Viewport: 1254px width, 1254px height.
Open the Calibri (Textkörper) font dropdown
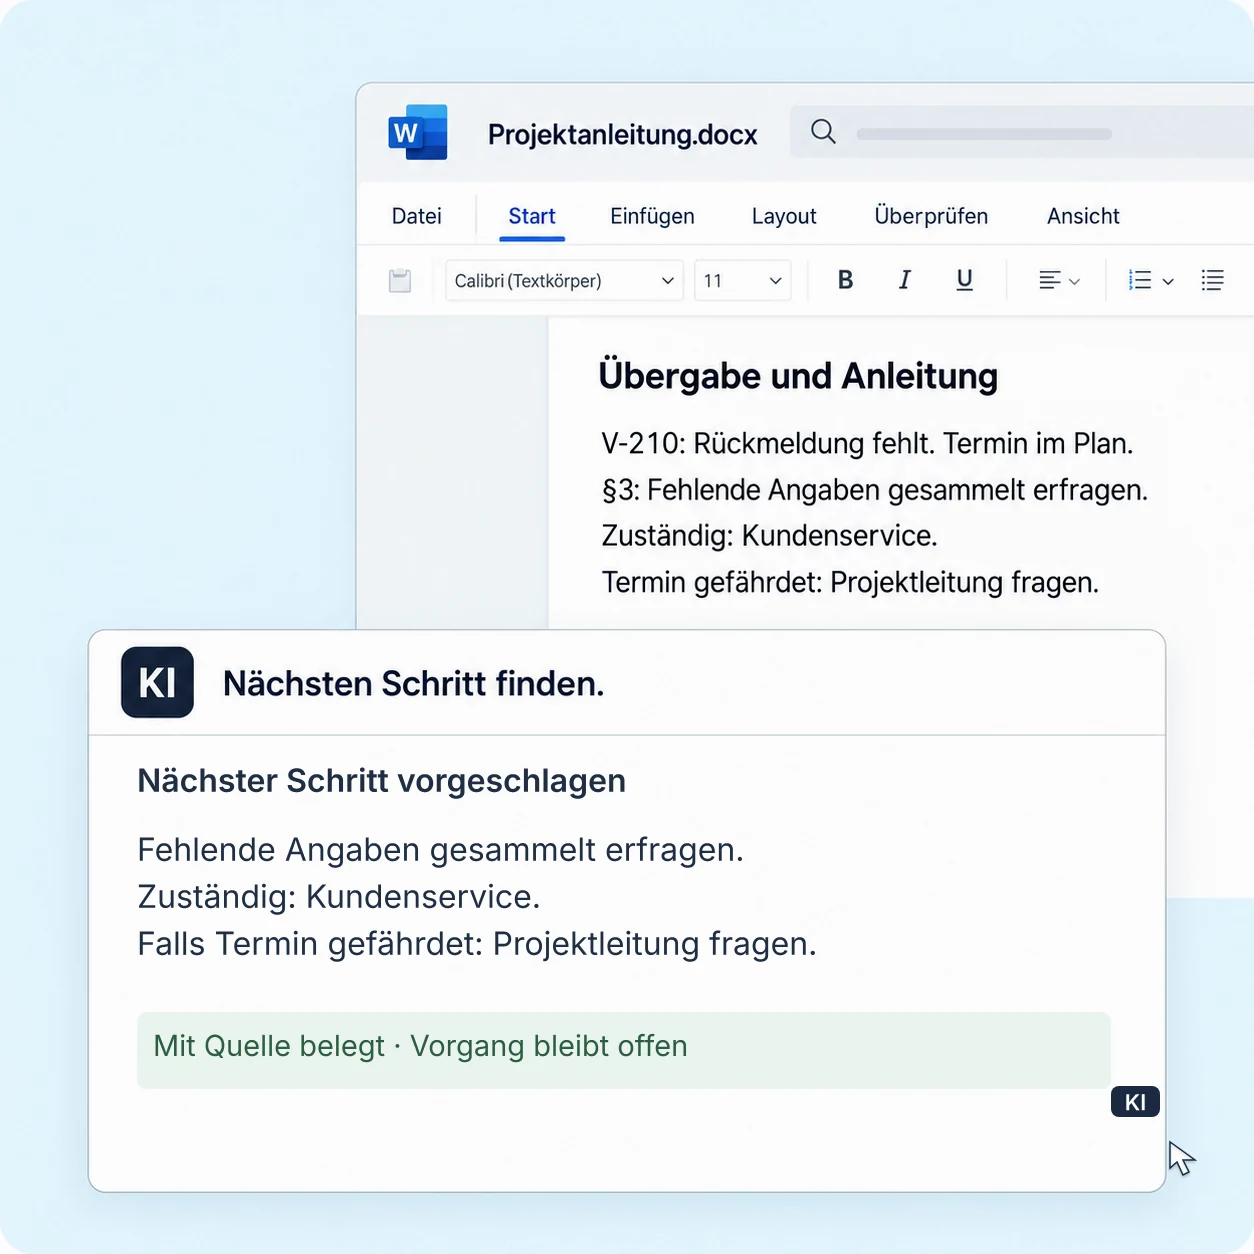tap(564, 281)
